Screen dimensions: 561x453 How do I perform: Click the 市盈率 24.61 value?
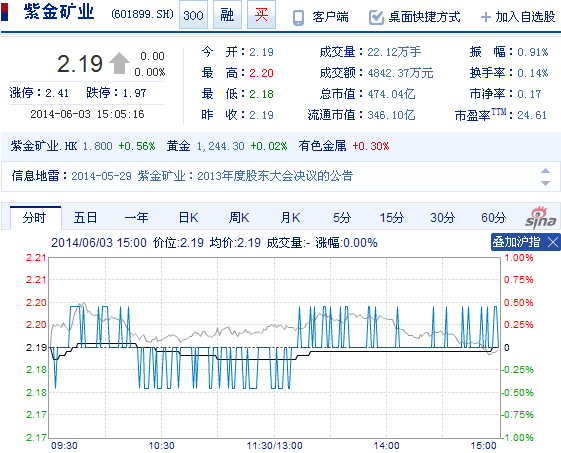(532, 115)
